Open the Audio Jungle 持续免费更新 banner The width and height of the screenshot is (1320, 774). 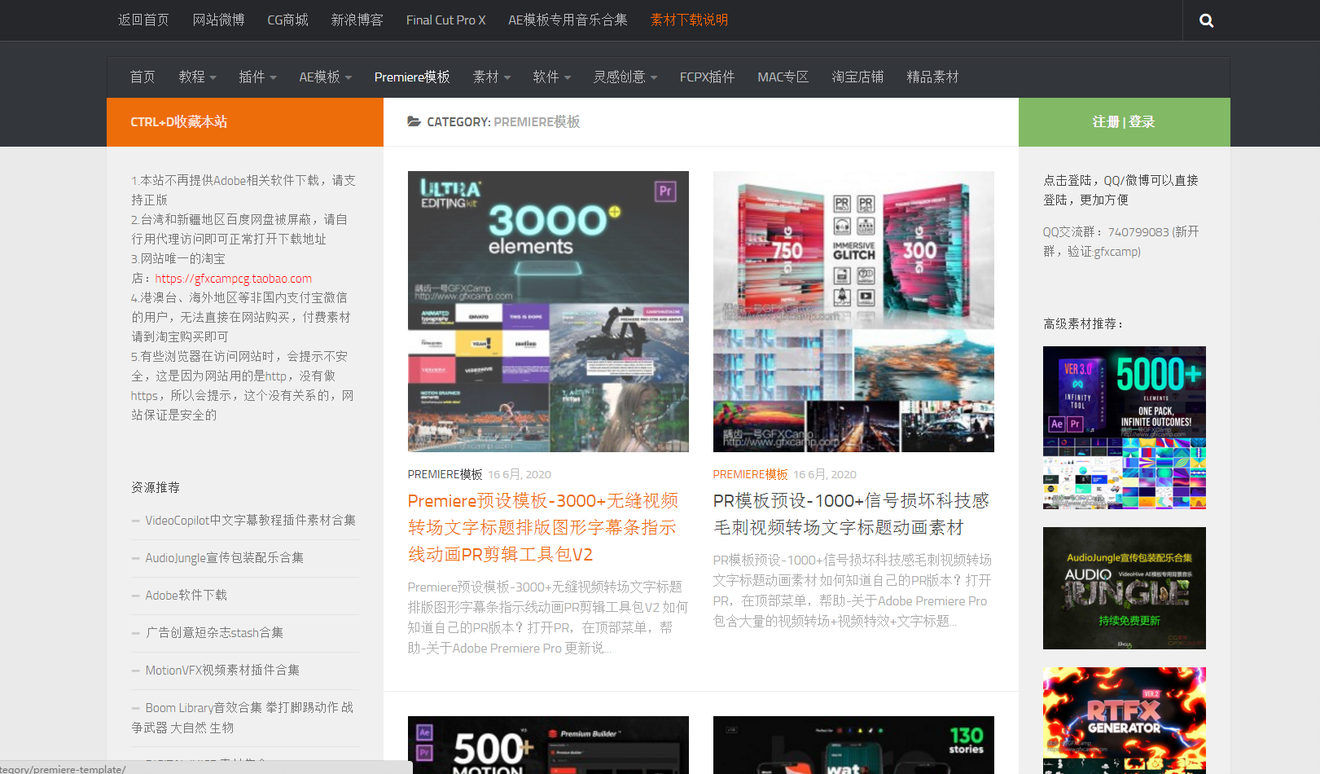(x=1124, y=589)
